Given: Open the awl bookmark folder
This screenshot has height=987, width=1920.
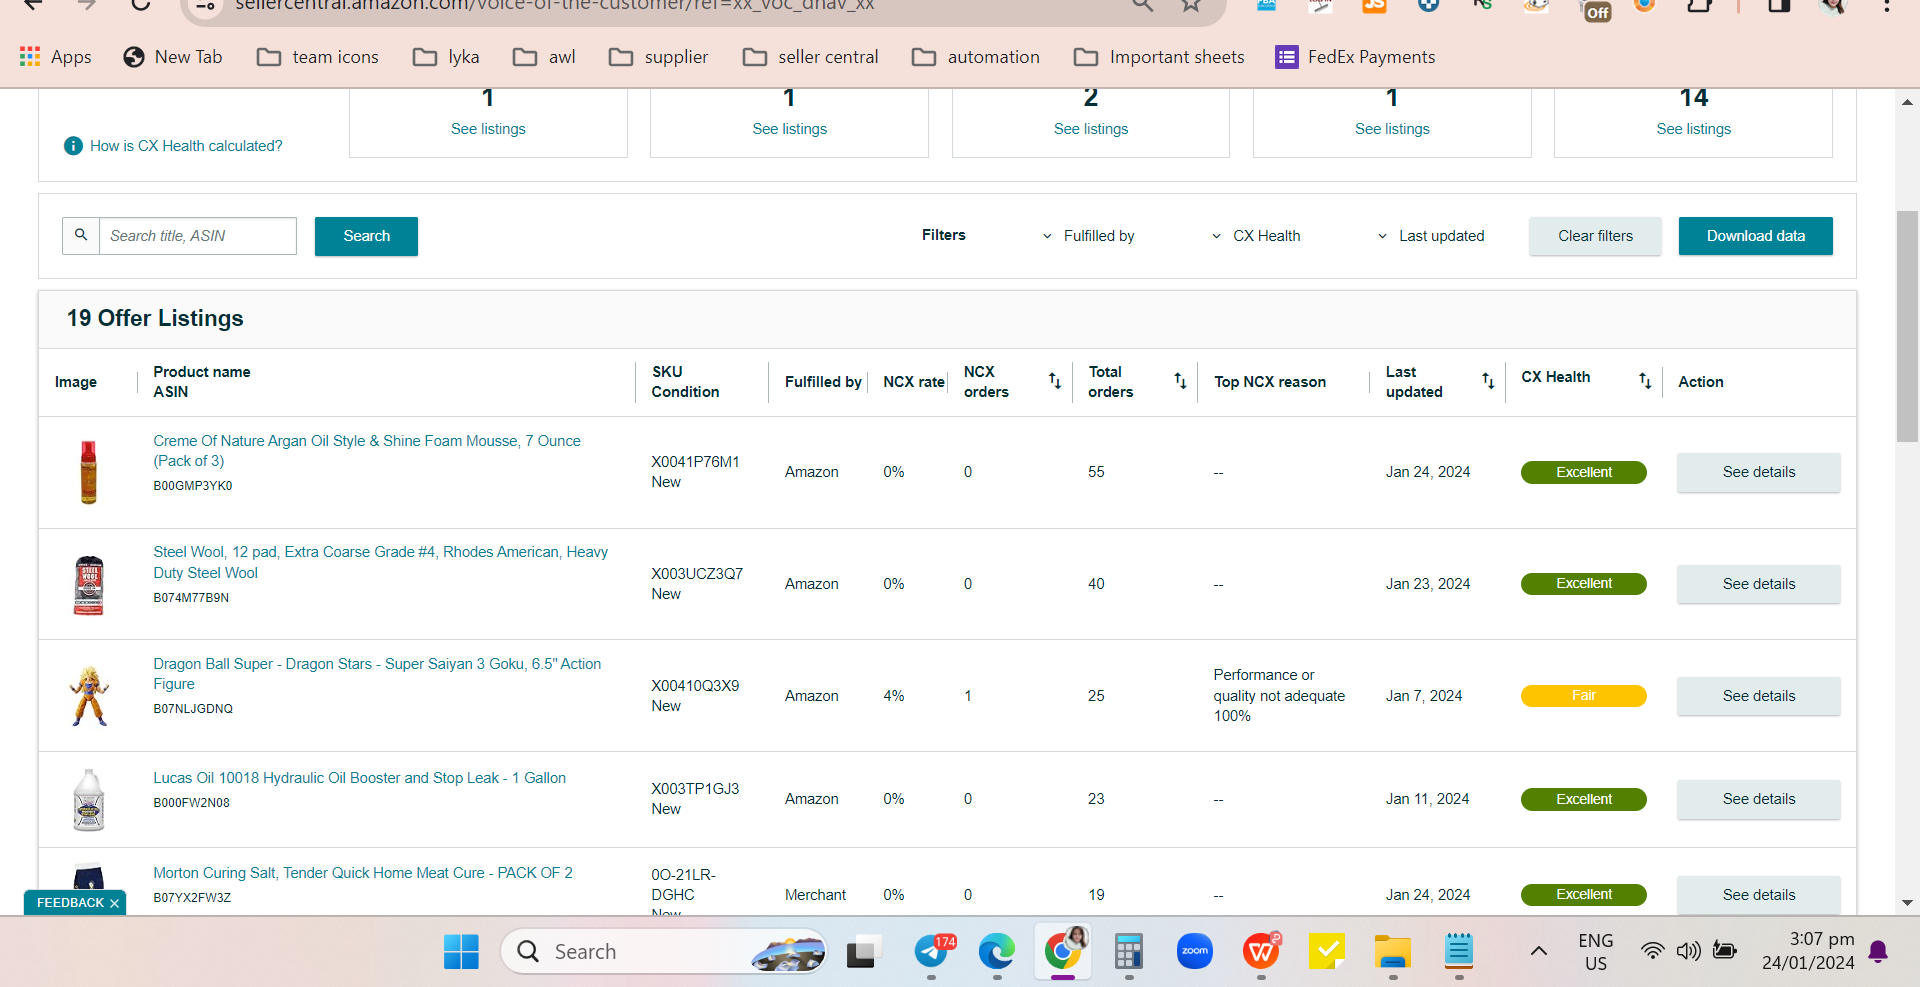Looking at the screenshot, I should [x=544, y=57].
